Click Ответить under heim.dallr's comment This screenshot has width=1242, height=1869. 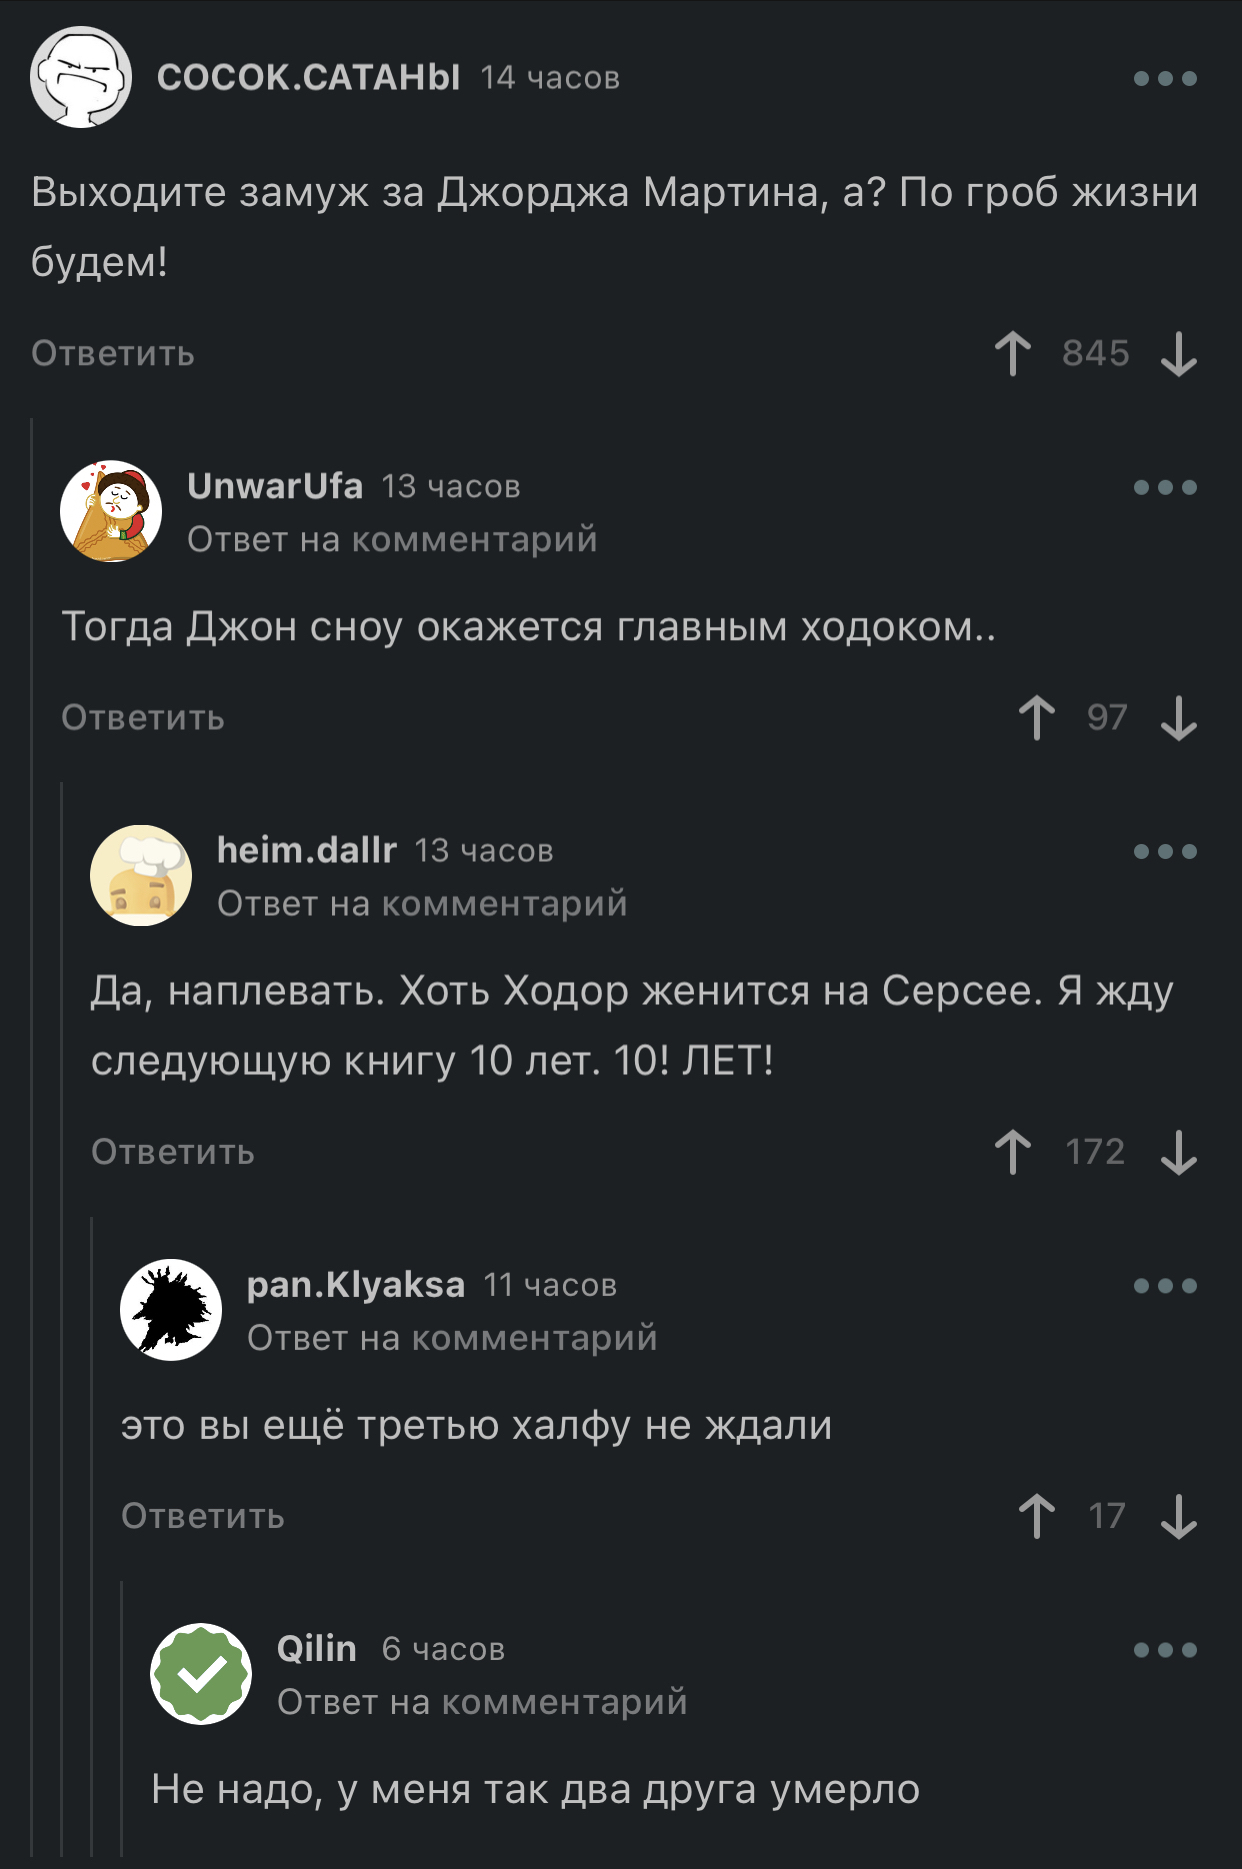tap(173, 1151)
